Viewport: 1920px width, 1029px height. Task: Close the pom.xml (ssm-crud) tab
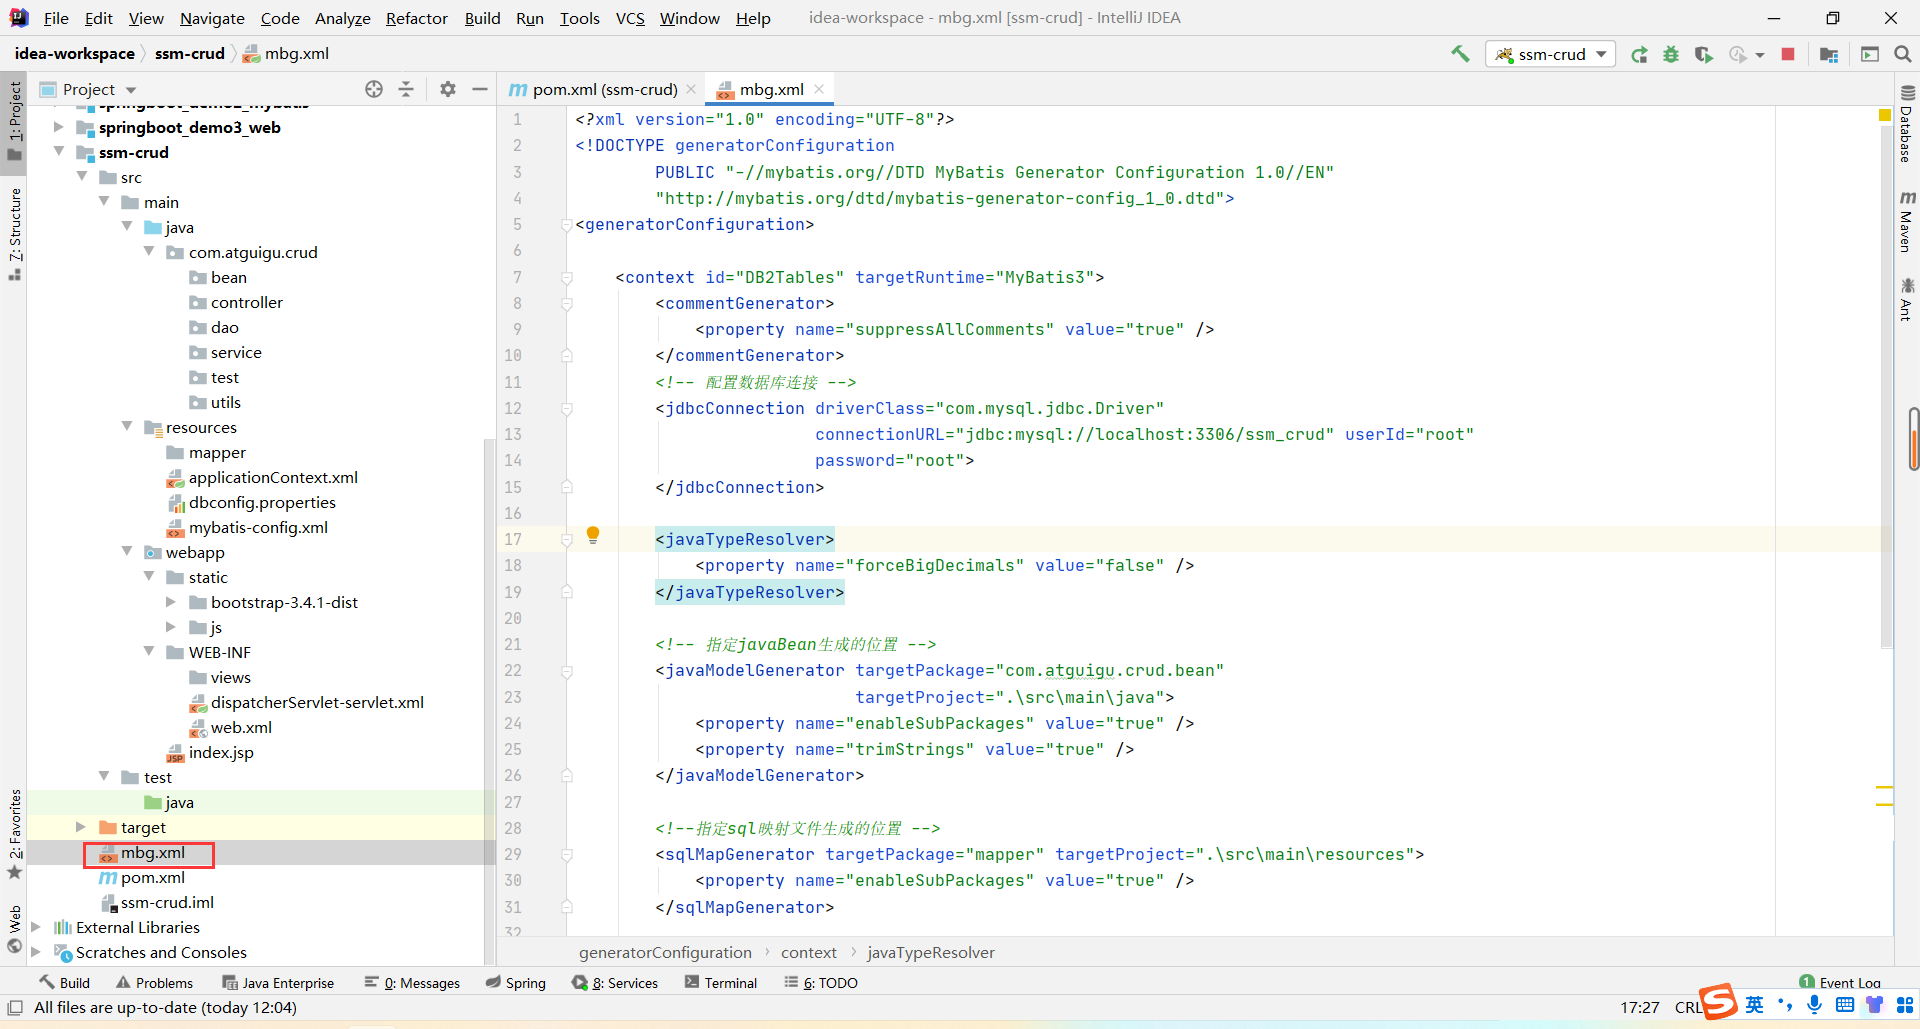point(691,89)
